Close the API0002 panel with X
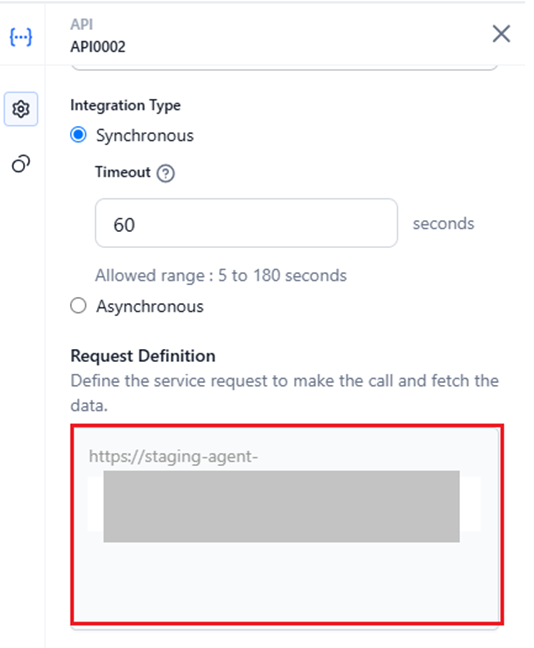The width and height of the screenshot is (534, 648). (x=501, y=33)
